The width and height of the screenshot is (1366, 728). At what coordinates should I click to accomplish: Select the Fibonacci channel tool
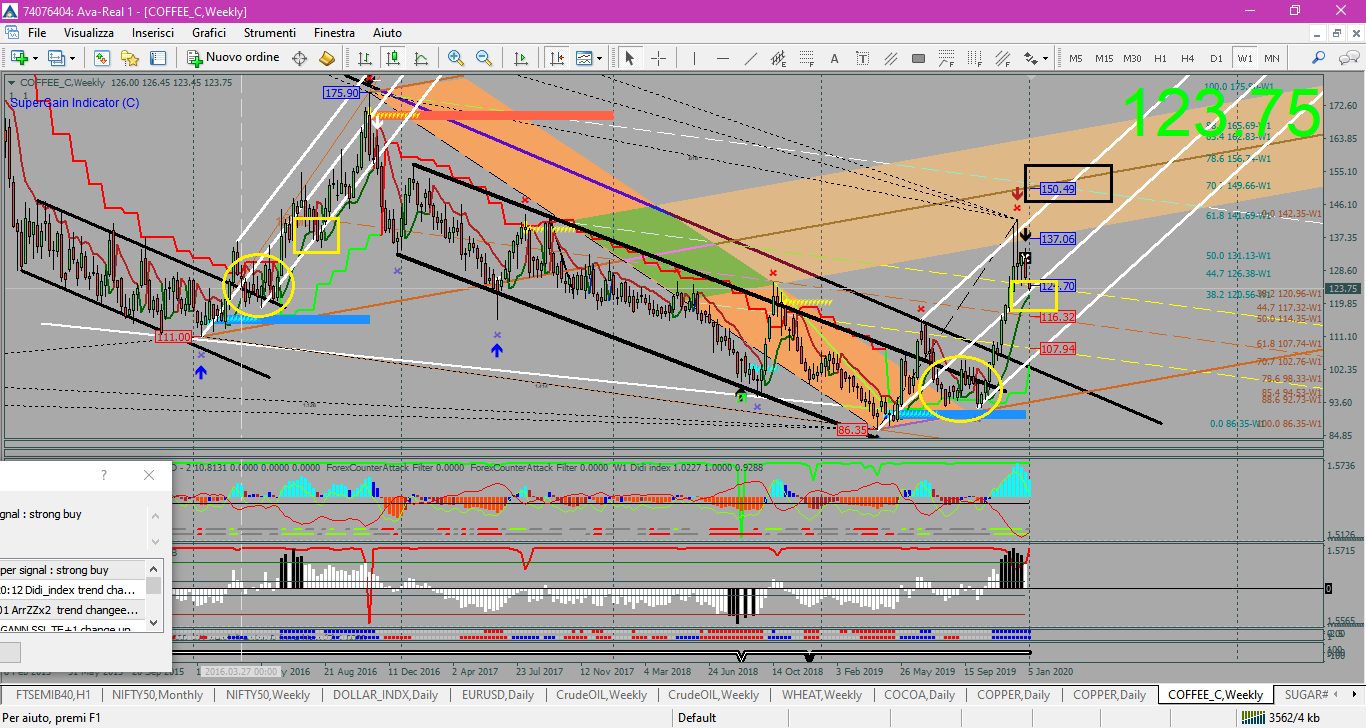(1002, 58)
